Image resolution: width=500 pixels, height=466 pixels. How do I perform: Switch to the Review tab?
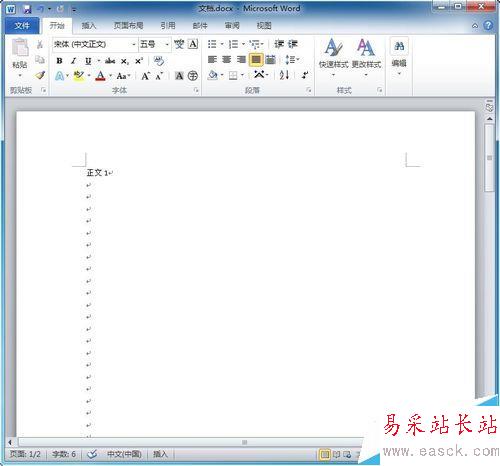(232, 26)
